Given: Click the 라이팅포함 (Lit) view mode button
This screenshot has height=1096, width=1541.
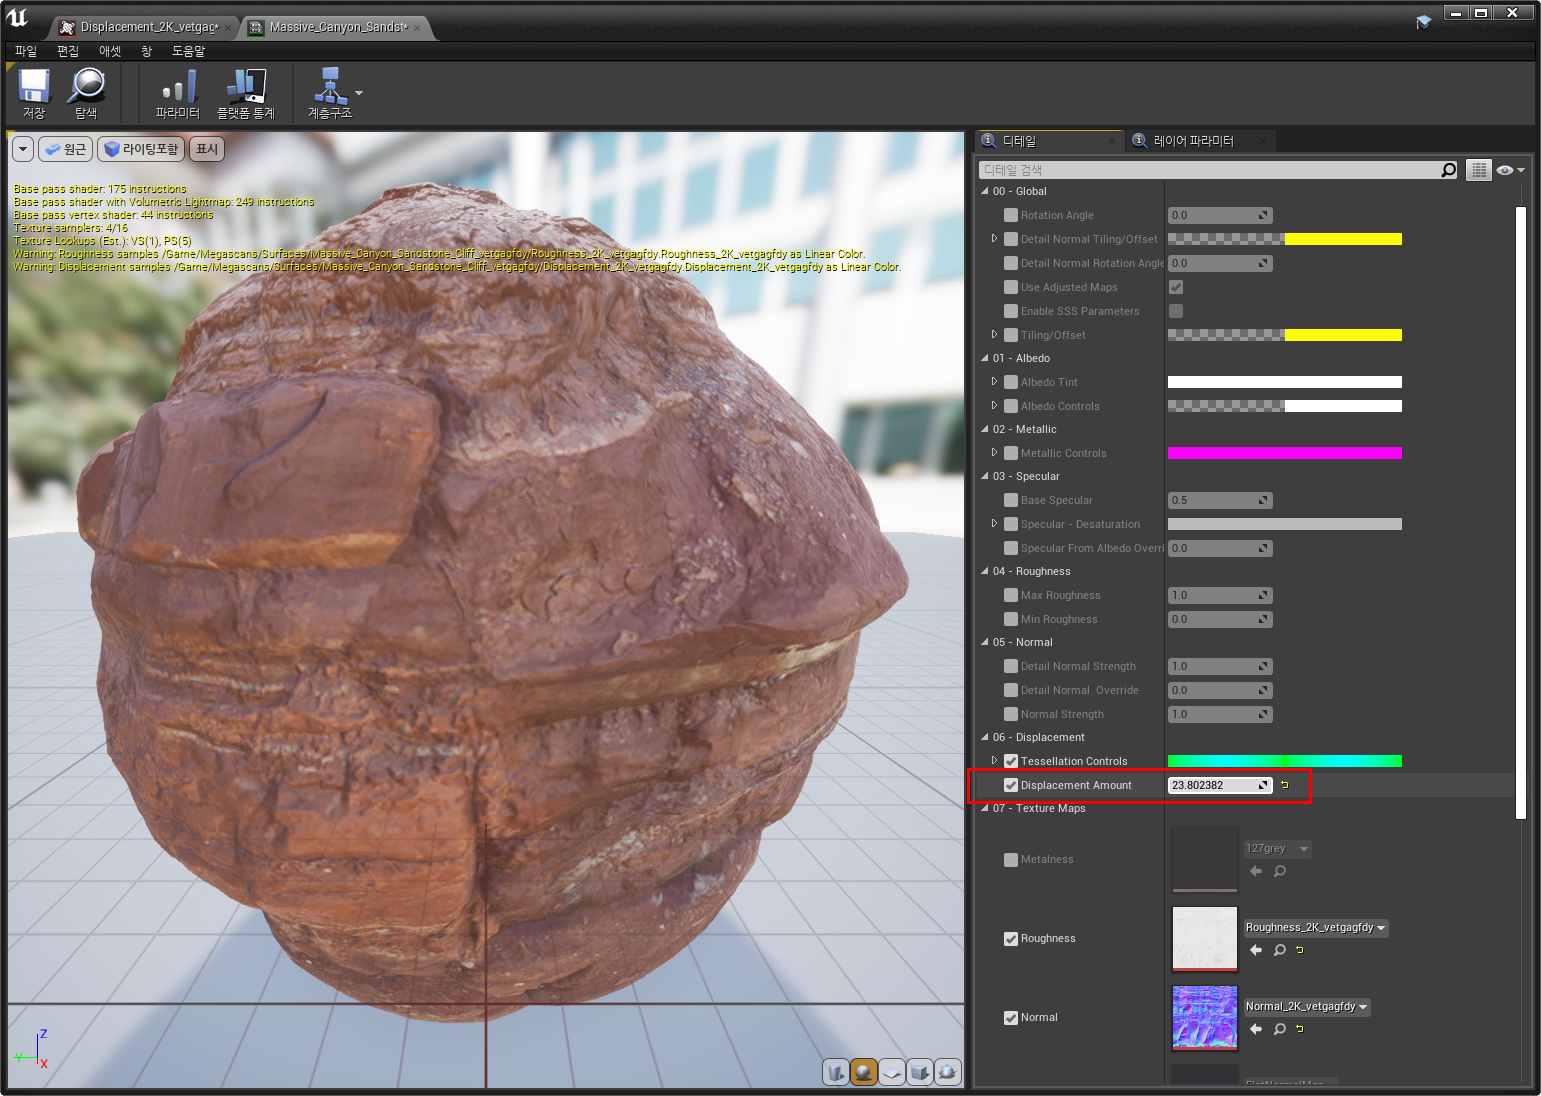Looking at the screenshot, I should [141, 149].
